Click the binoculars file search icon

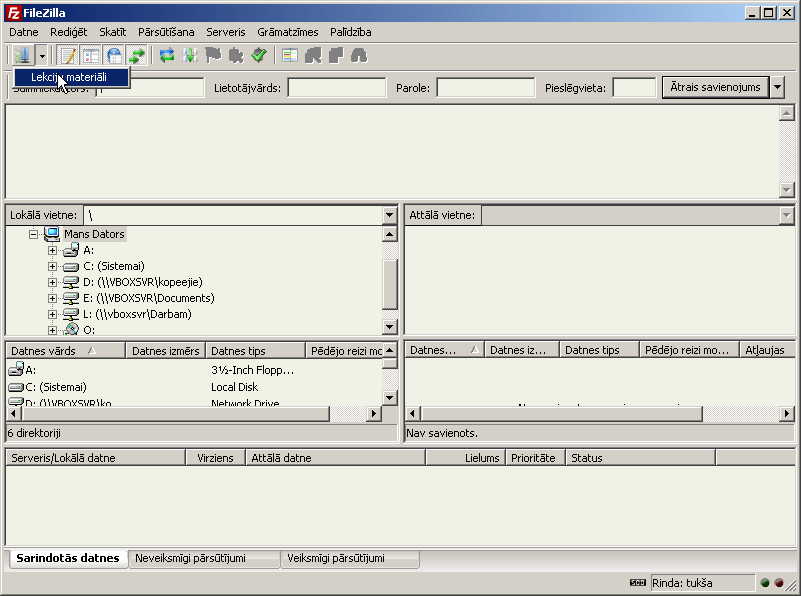359,55
